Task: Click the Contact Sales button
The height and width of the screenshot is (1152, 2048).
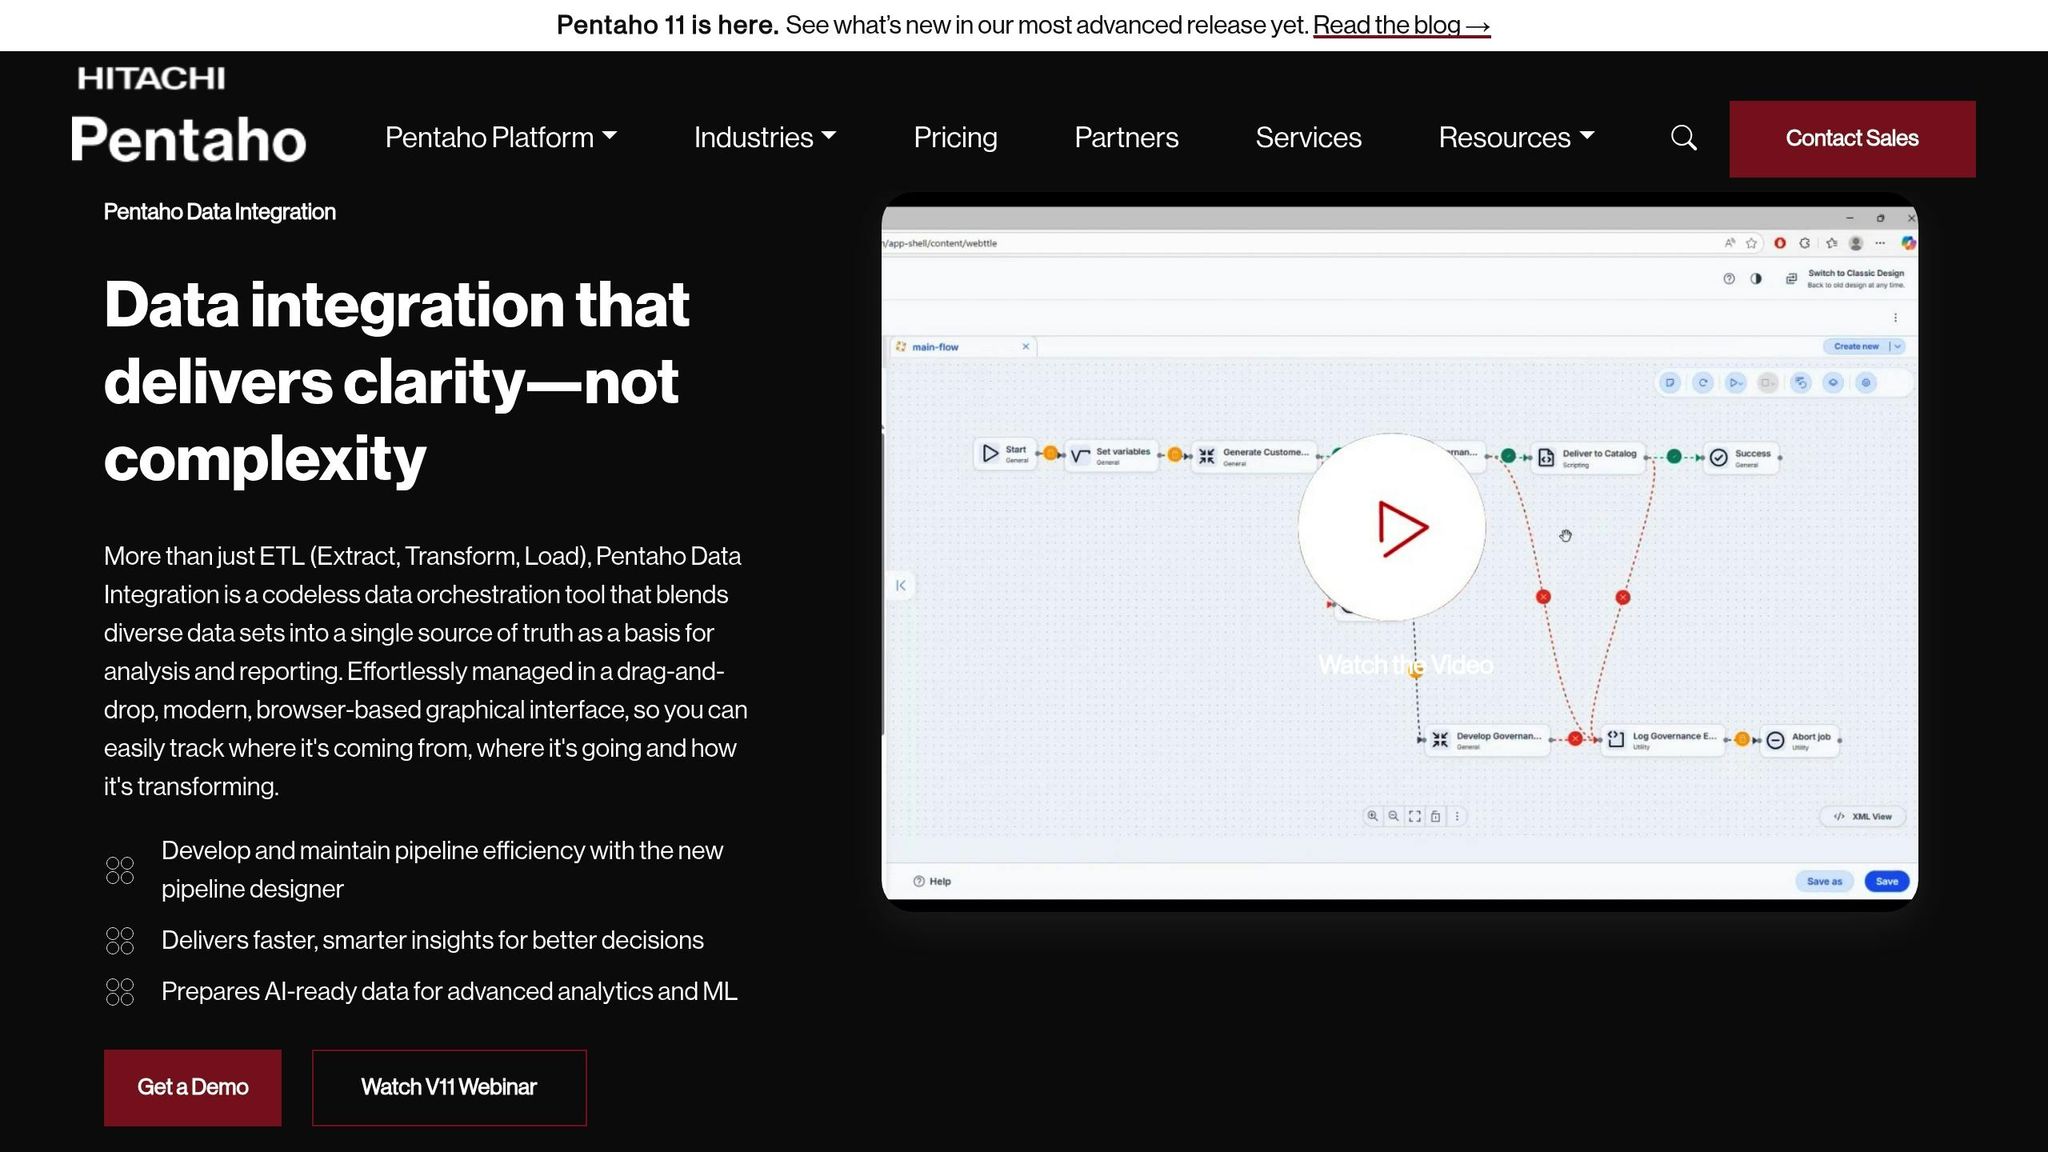Action: 1852,139
